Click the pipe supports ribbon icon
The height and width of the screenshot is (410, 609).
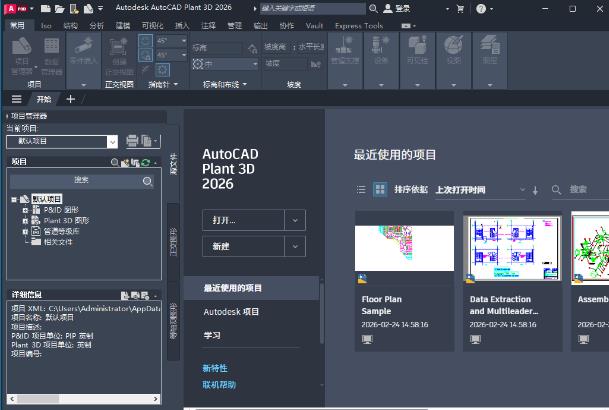tap(345, 45)
